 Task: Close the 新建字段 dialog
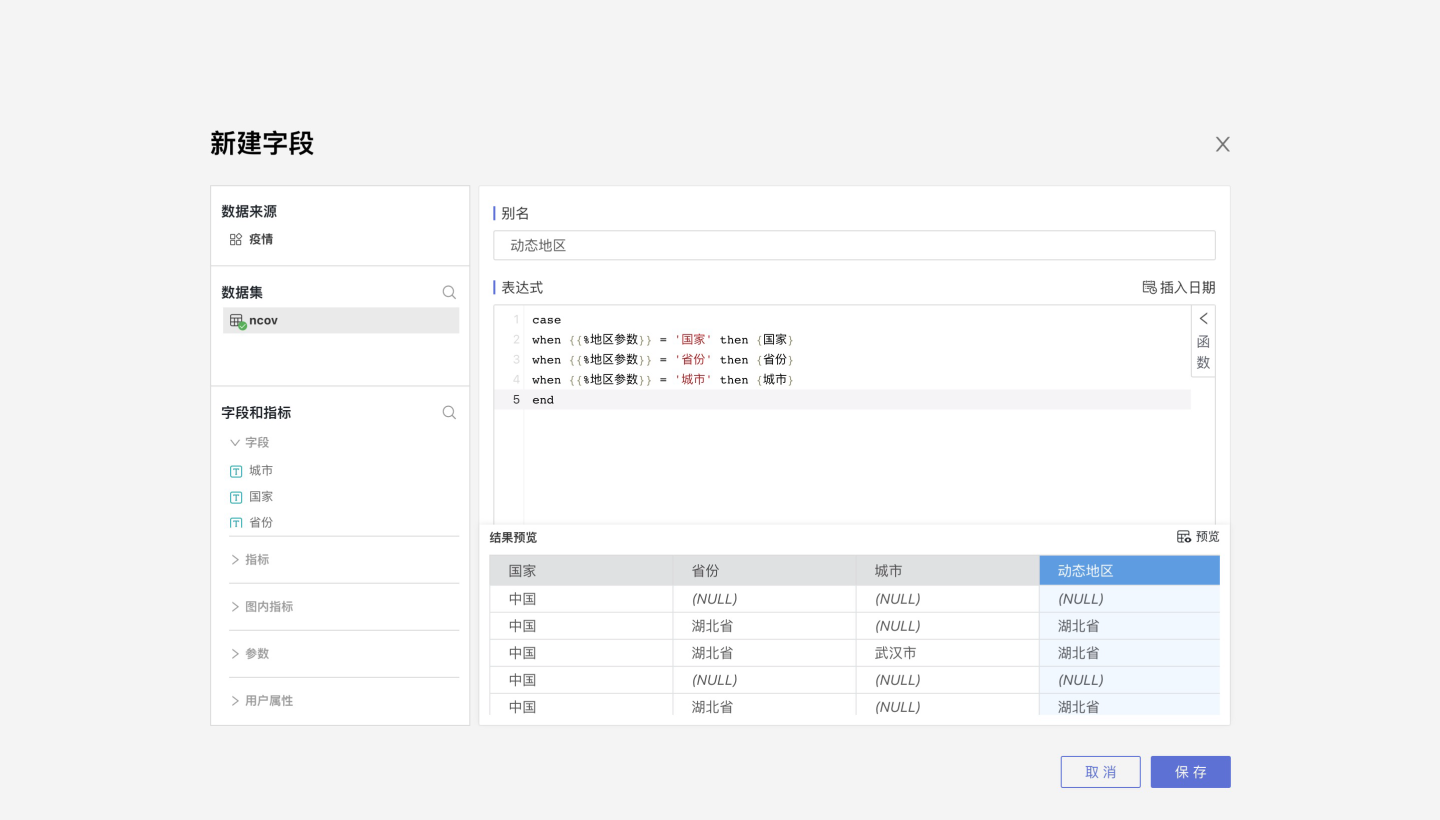(1222, 144)
